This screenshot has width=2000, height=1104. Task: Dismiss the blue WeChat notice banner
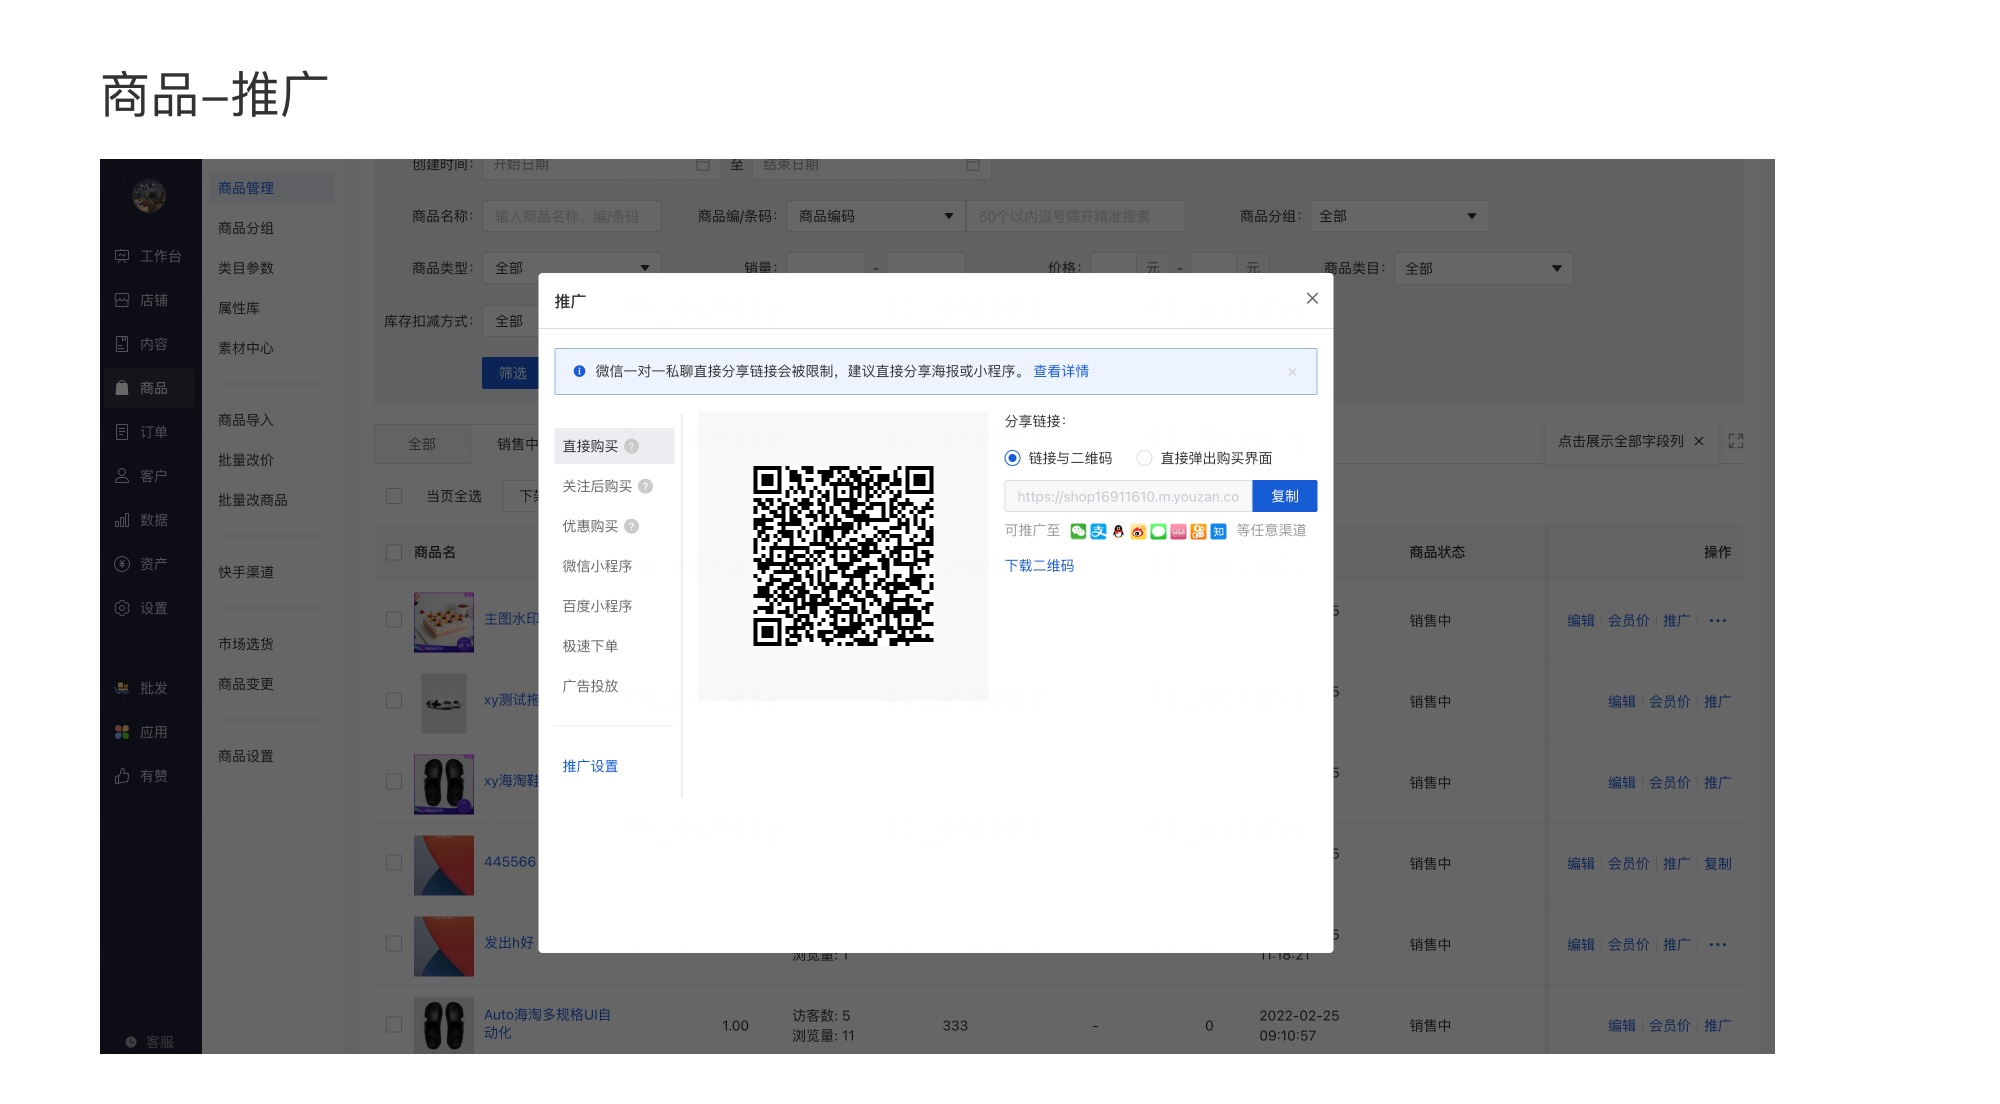coord(1292,371)
